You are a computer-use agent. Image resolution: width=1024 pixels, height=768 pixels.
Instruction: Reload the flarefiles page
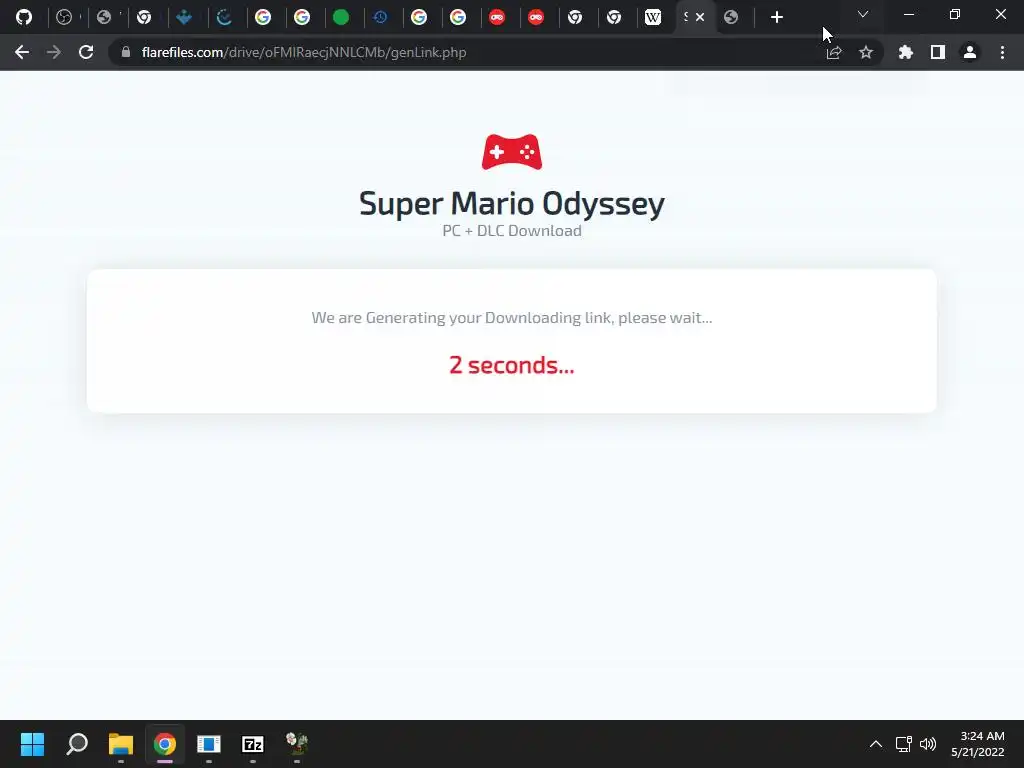[86, 52]
